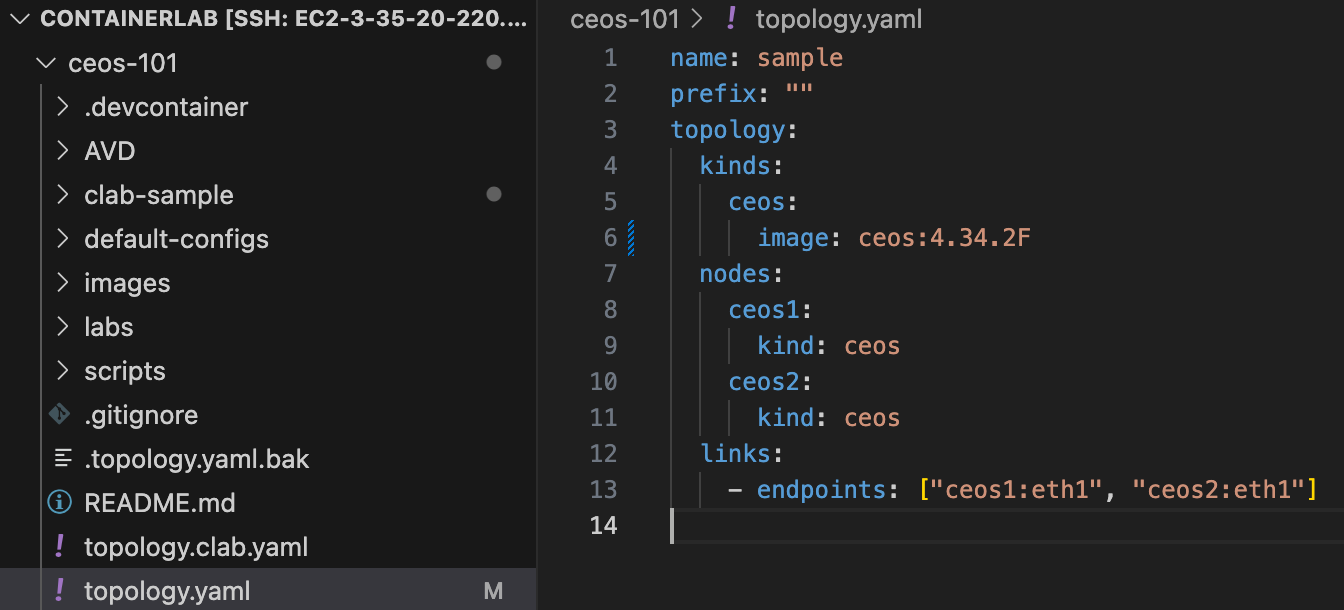
Task: Click the change marker in gutter at line 6
Action: 631,238
